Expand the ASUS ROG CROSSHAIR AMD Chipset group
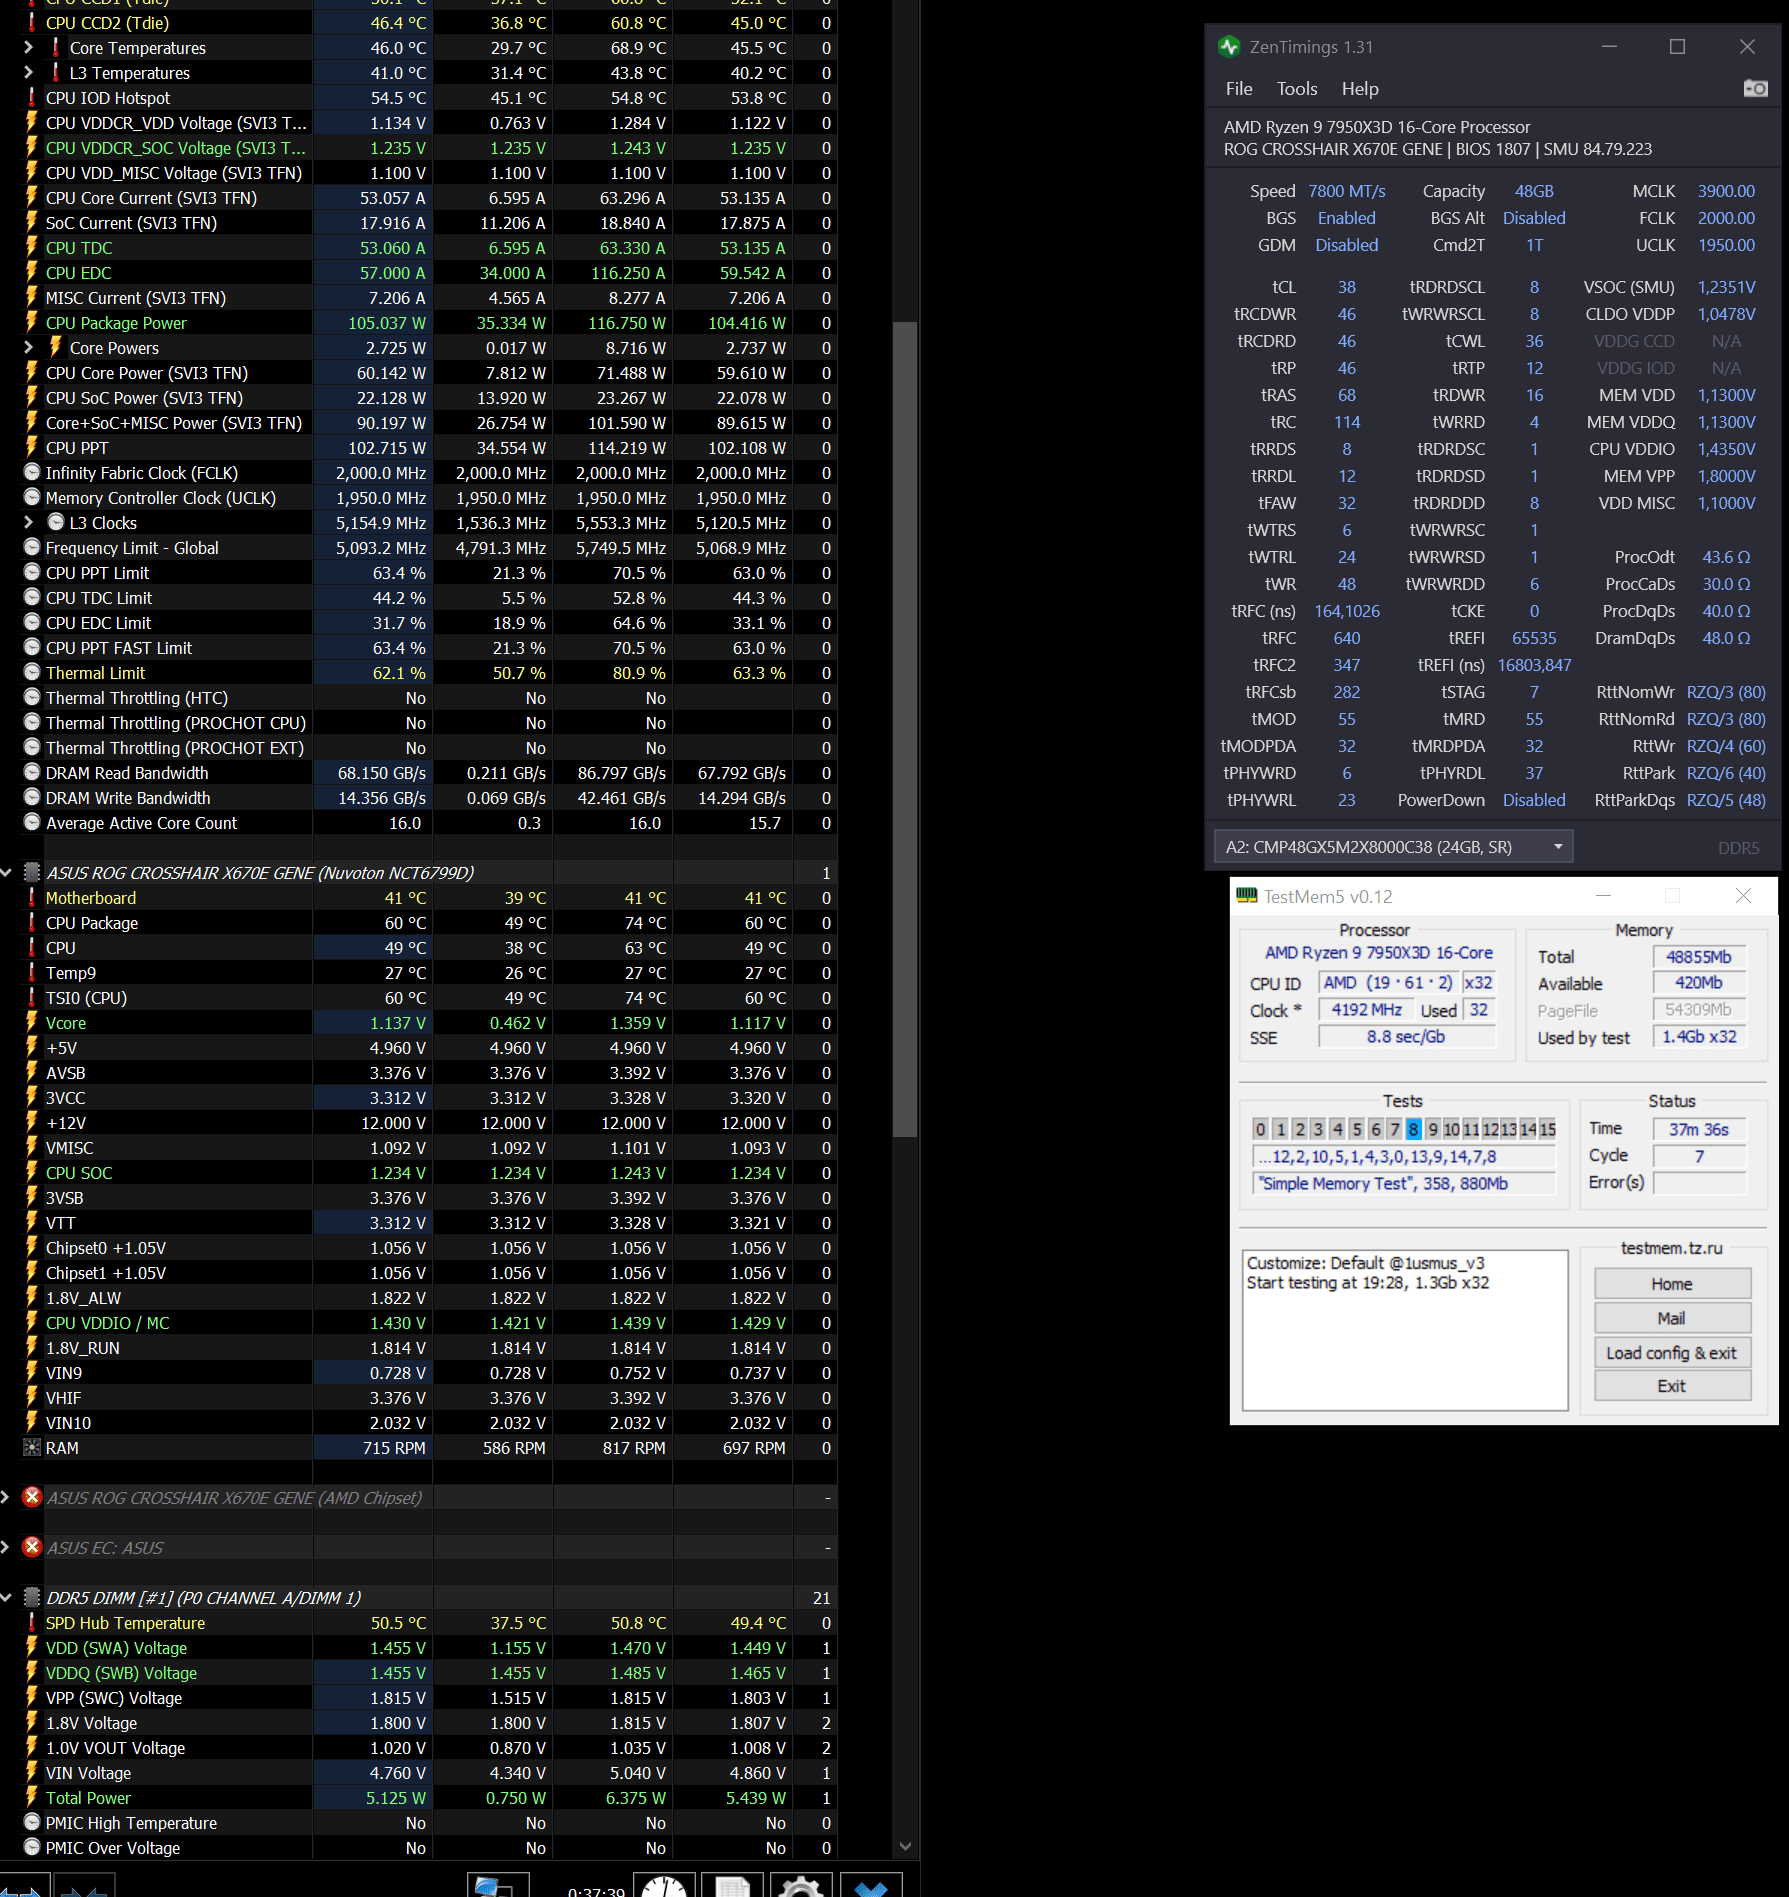 pos(5,1497)
